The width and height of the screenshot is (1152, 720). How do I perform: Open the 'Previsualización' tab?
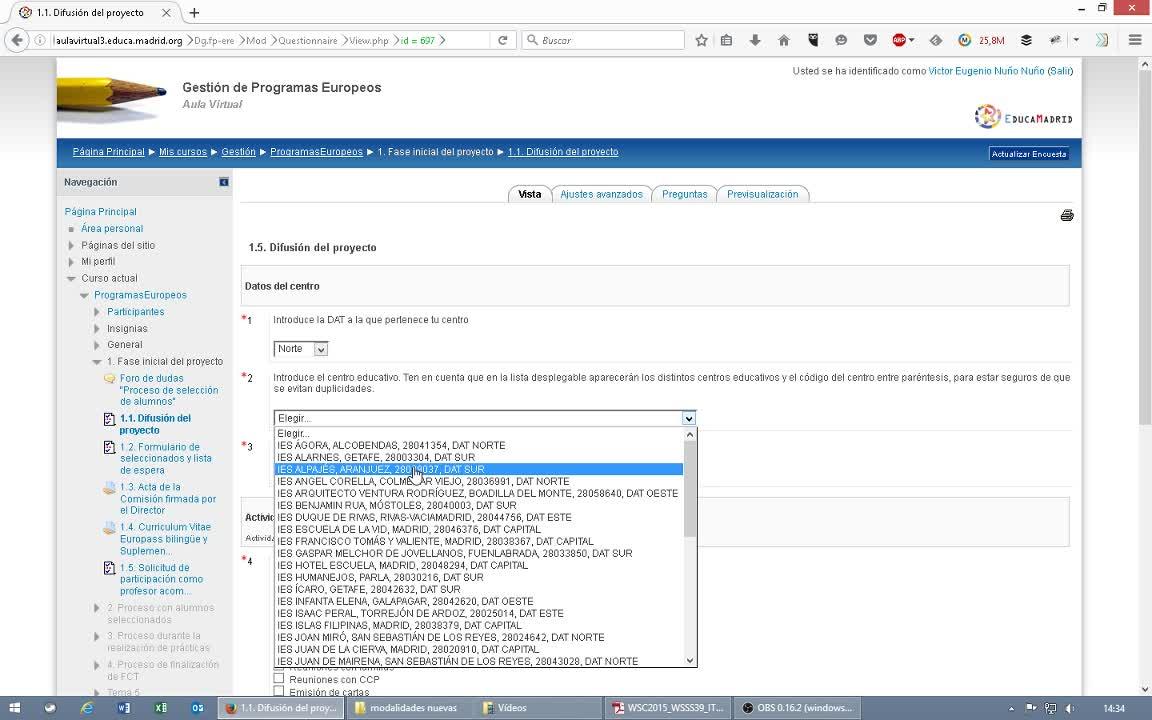click(763, 194)
